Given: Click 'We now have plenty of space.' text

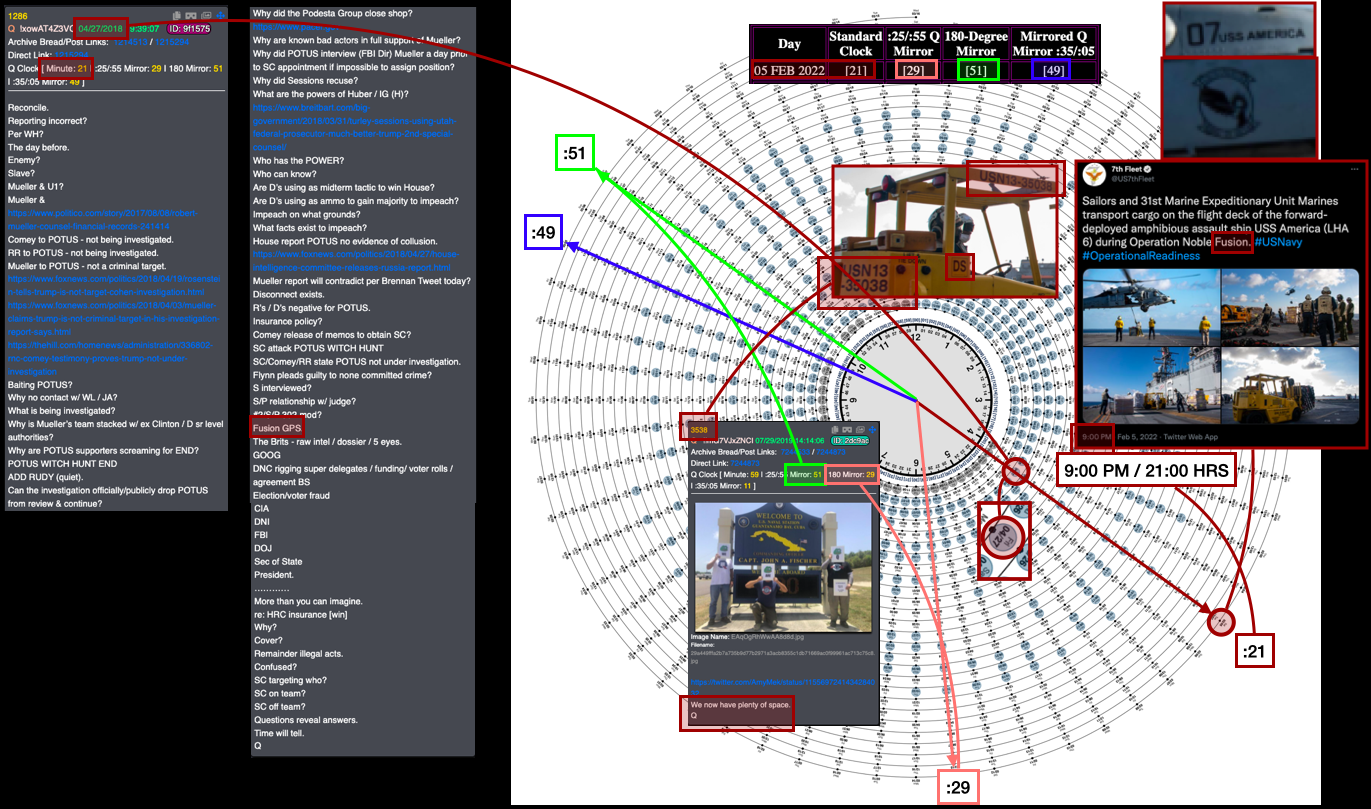Looking at the screenshot, I should coord(739,705).
